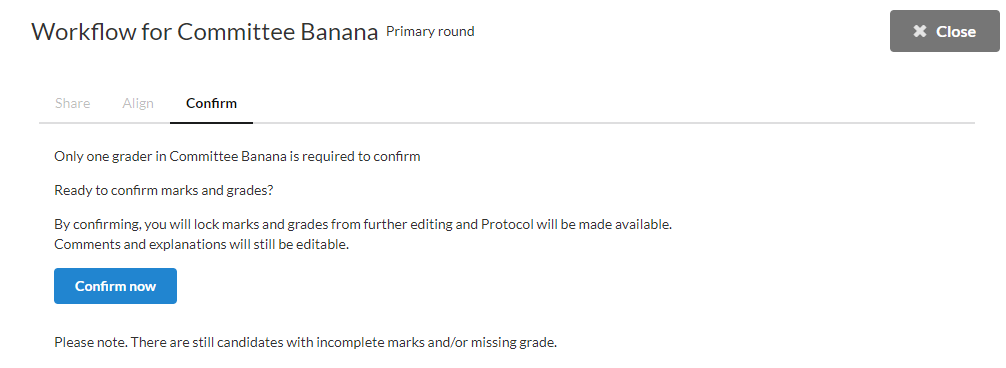1006x368 pixels.
Task: Click 'Committee Banana' in the grader notice
Action: tap(228, 156)
